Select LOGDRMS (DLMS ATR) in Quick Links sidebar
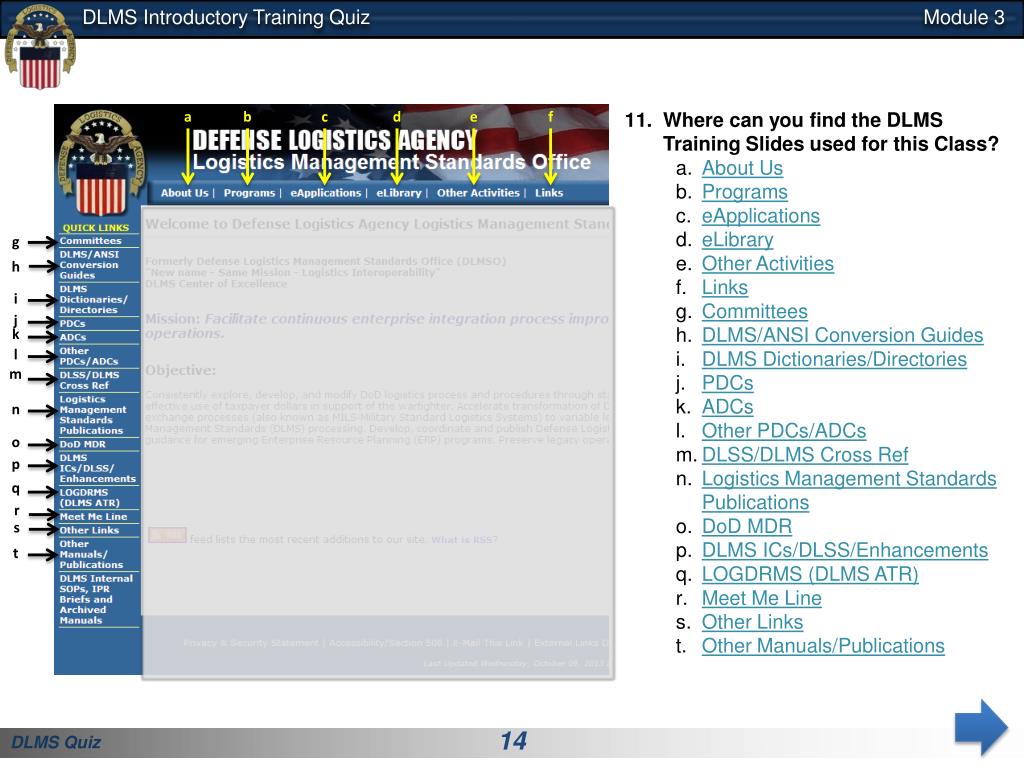 click(89, 498)
